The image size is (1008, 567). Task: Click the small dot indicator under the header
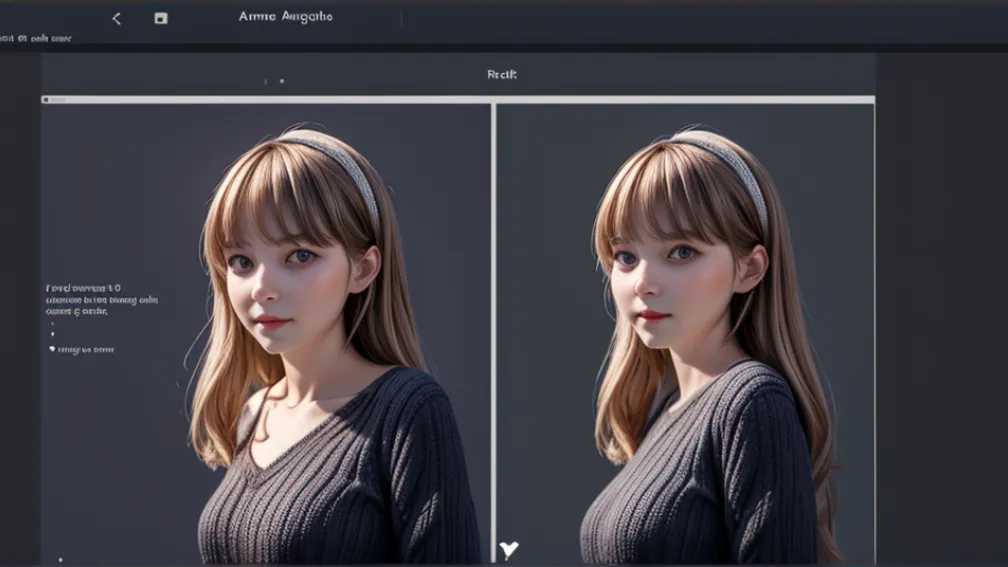[x=282, y=81]
